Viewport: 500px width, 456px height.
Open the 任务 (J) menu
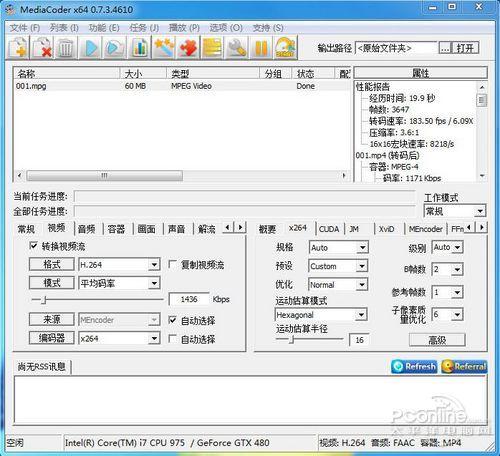tap(144, 28)
